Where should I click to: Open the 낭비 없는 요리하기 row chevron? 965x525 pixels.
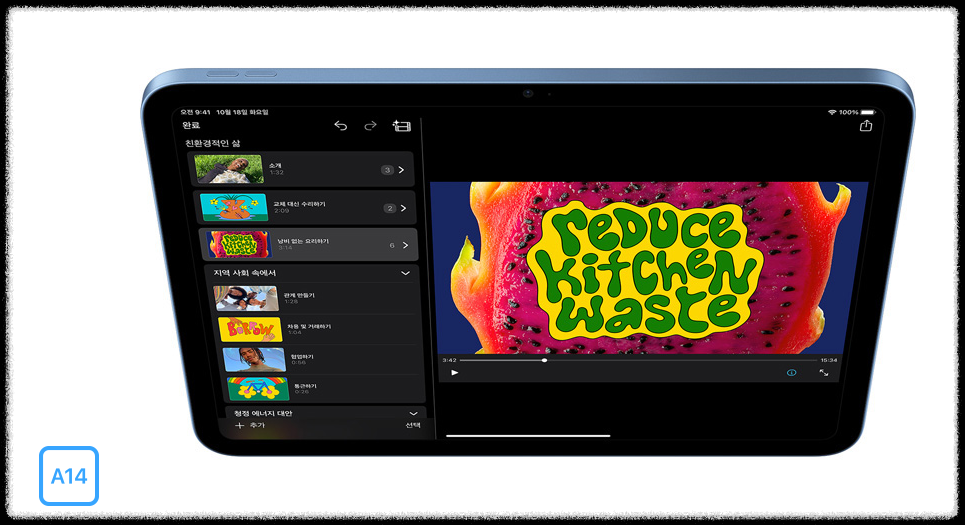click(405, 245)
